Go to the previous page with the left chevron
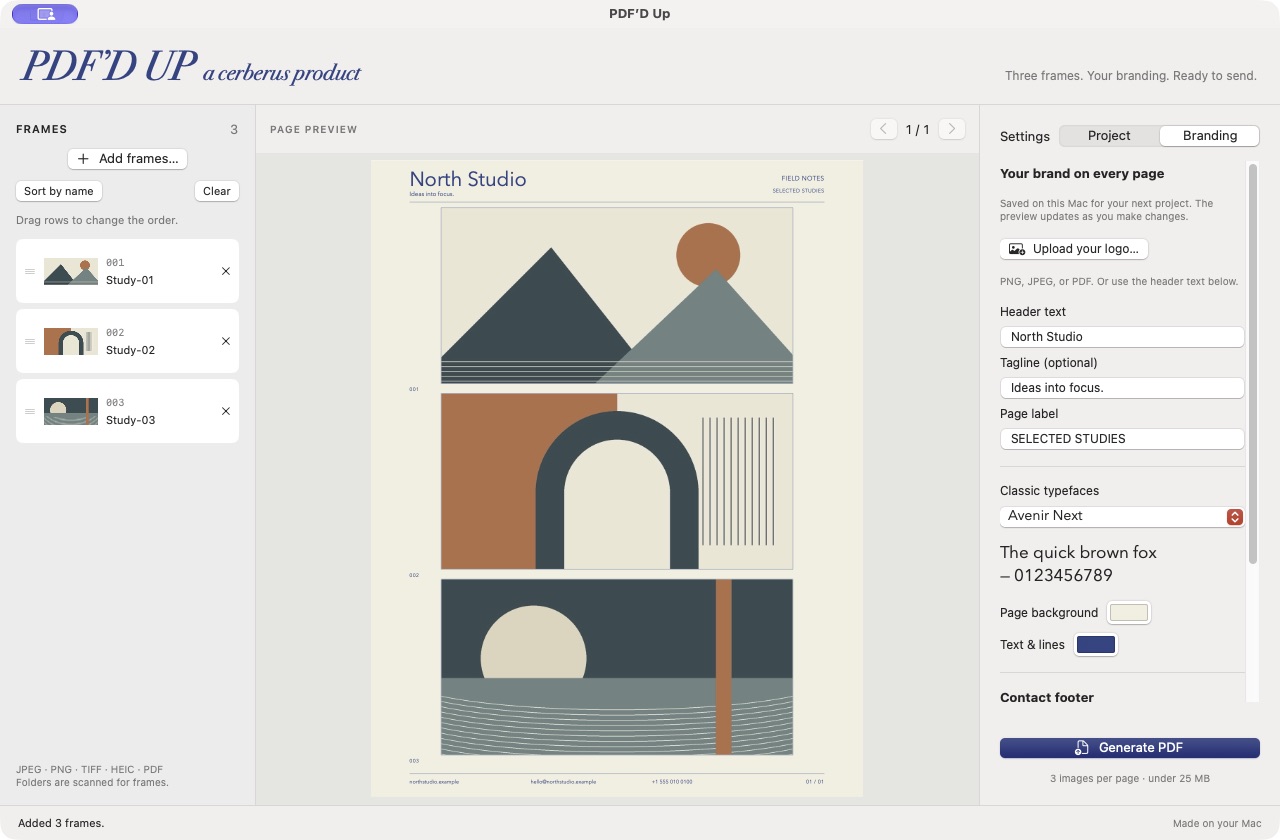 [x=884, y=129]
